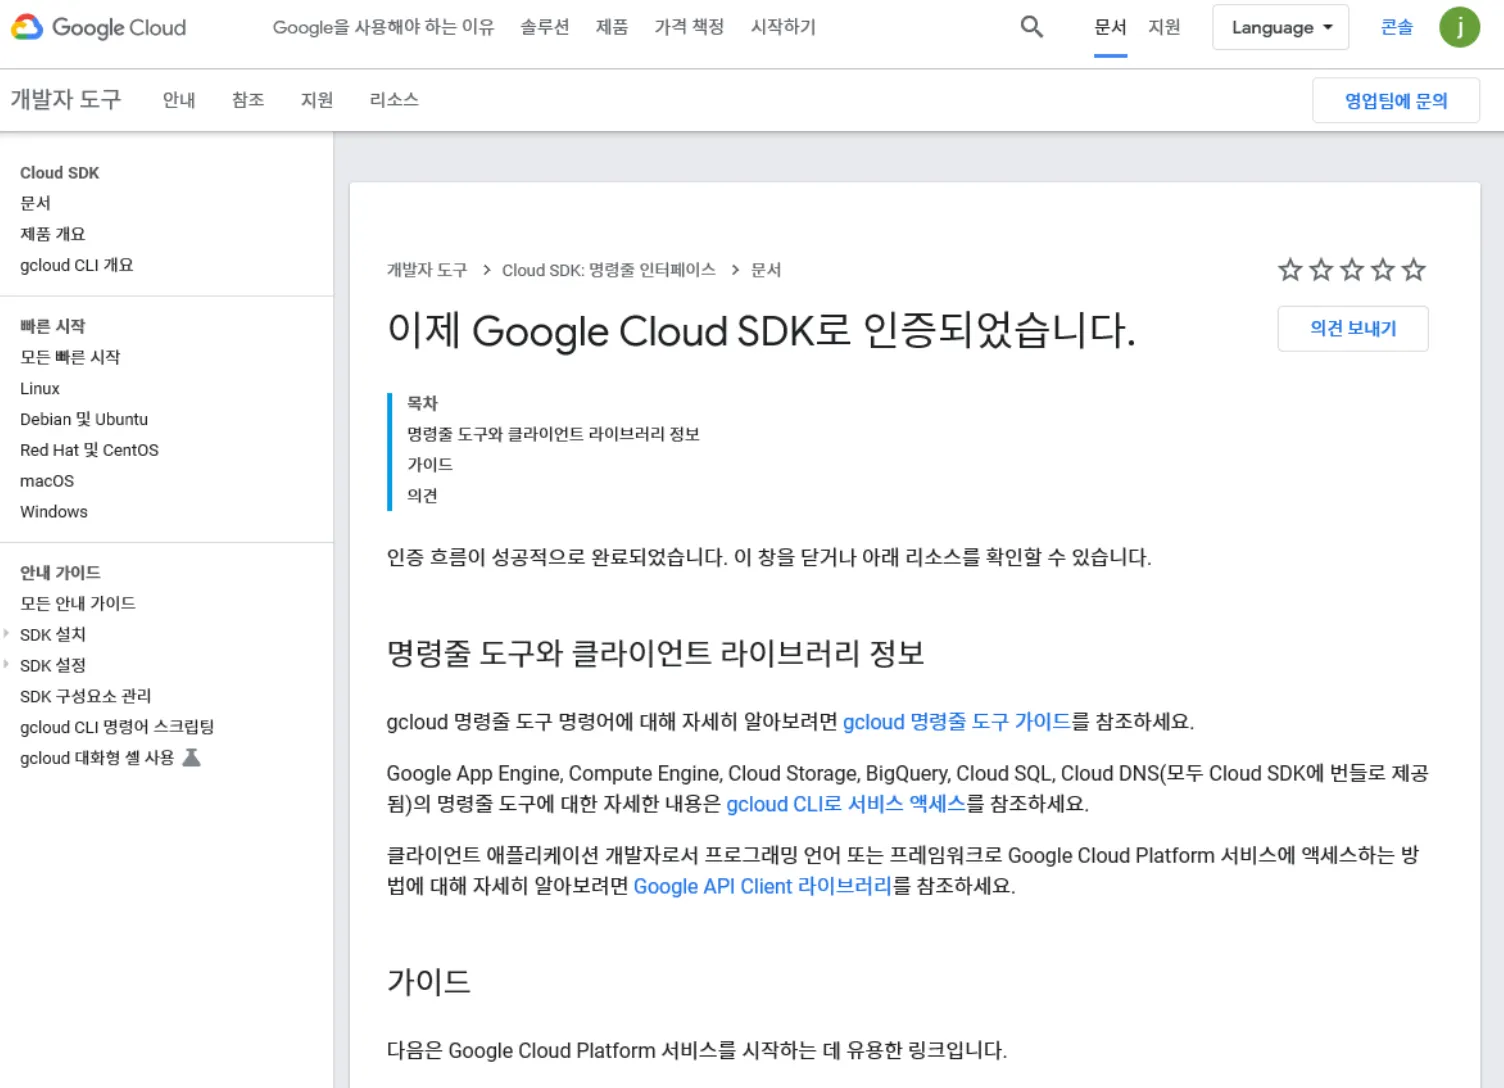Follow the gcloud CLI로 서비스 액세스 link
Viewport: 1504px width, 1088px height.
[x=845, y=804]
